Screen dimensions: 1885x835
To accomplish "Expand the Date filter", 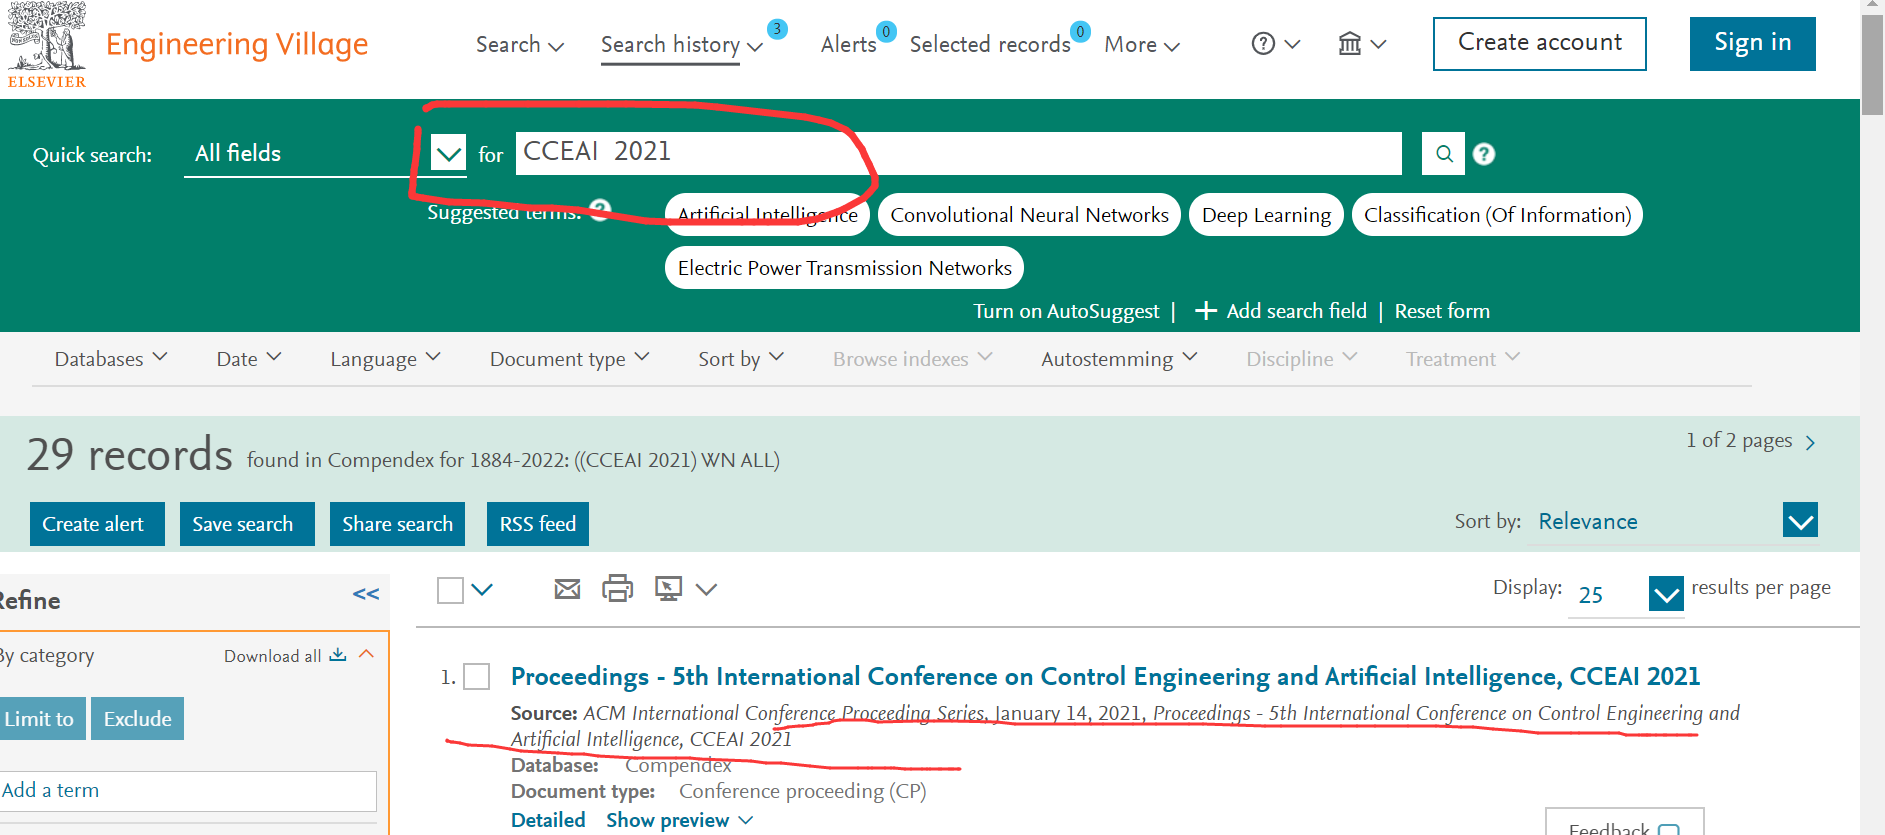I will click(249, 358).
